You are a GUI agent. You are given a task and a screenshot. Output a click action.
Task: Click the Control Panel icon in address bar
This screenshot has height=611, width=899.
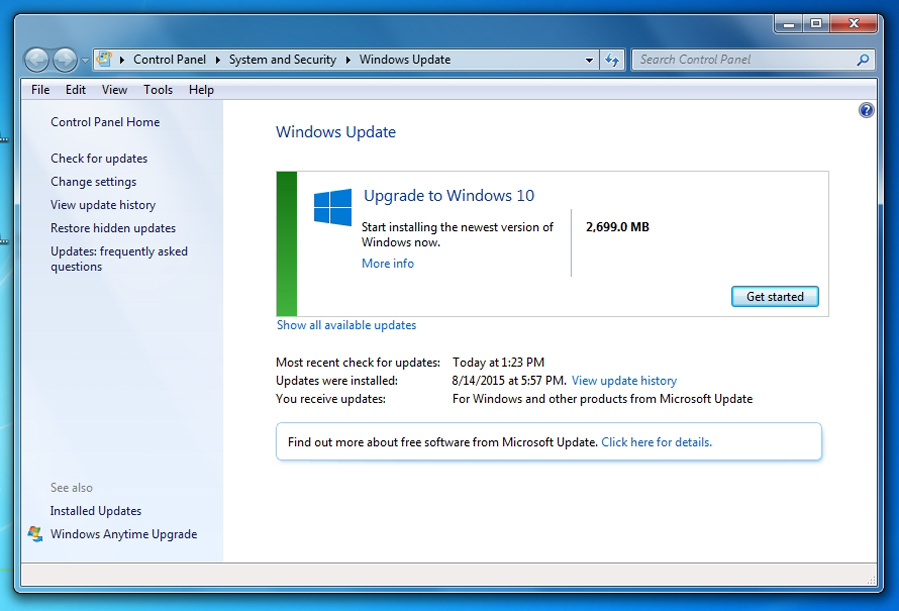(x=104, y=59)
